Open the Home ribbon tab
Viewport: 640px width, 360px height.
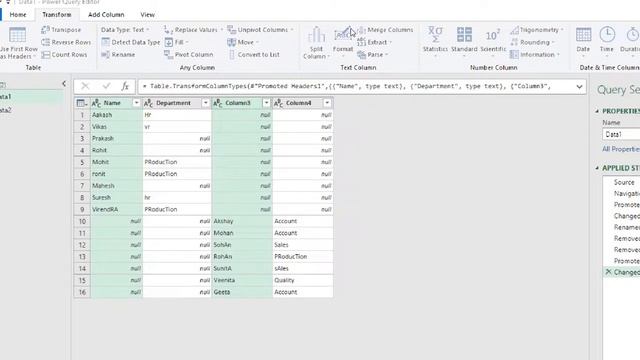pos(18,15)
